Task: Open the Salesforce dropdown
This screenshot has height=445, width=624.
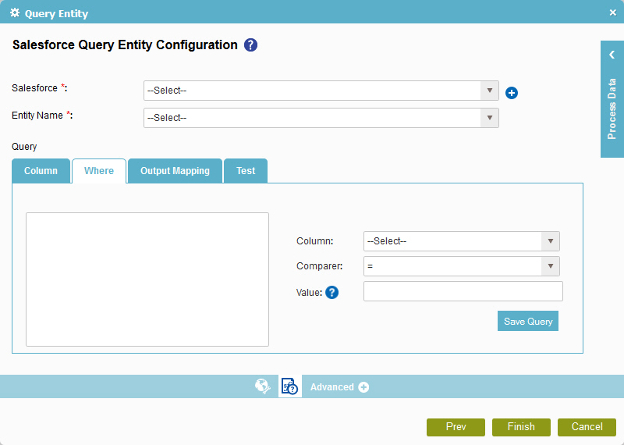Action: click(321, 90)
